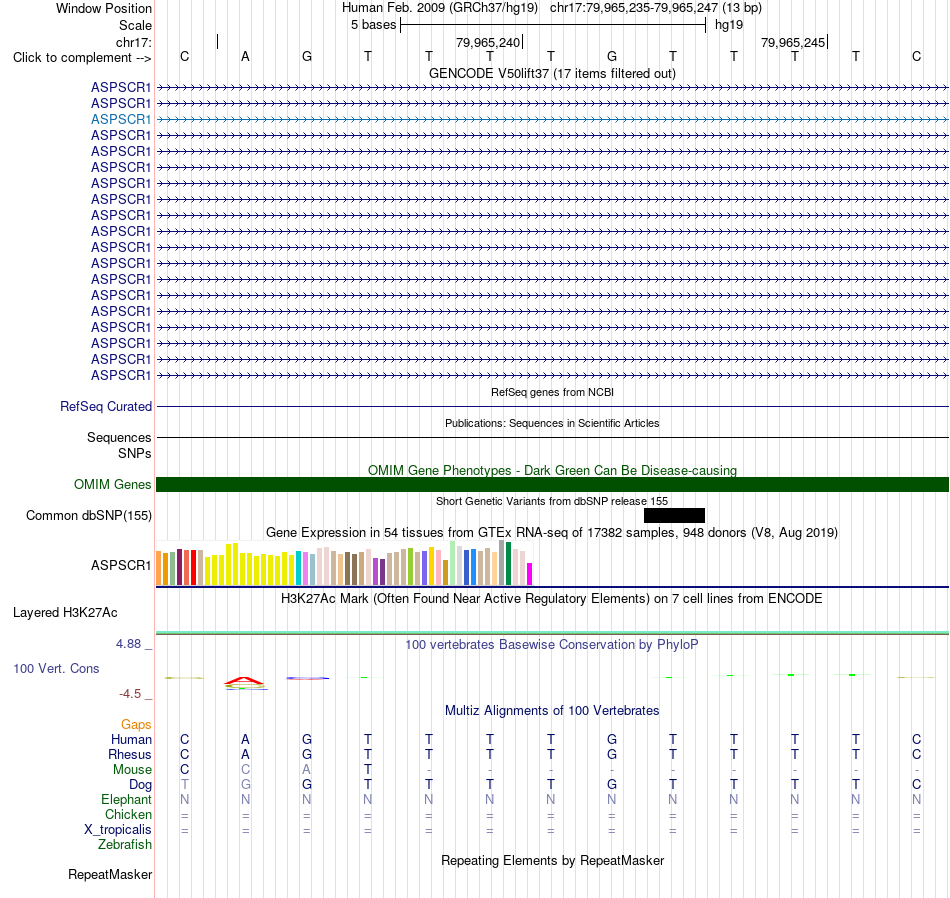Click the 'chr17:79,965,235-79,965,247 (13 bp)' position text
950x898 pixels.
point(656,8)
